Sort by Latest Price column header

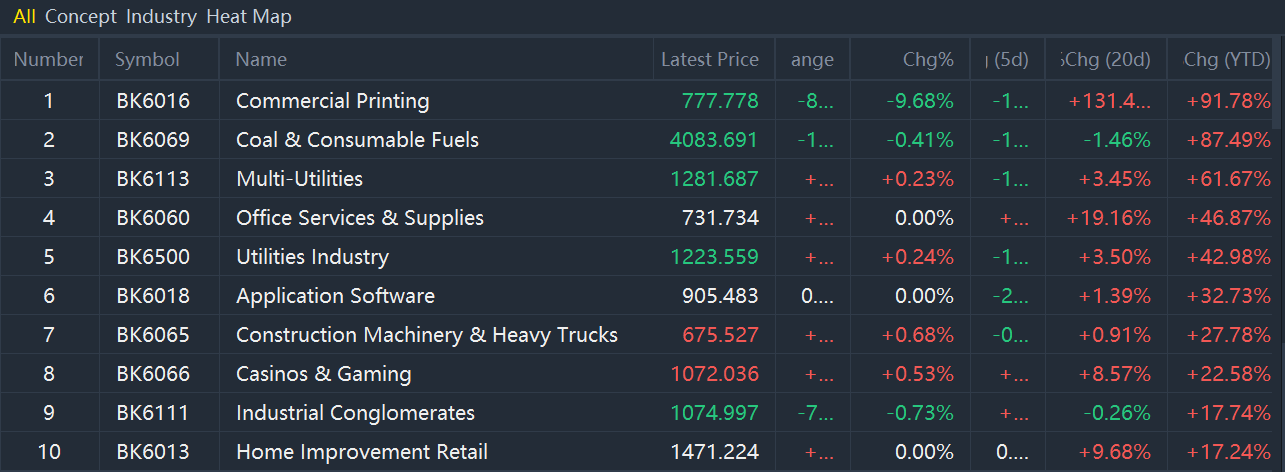tap(709, 60)
